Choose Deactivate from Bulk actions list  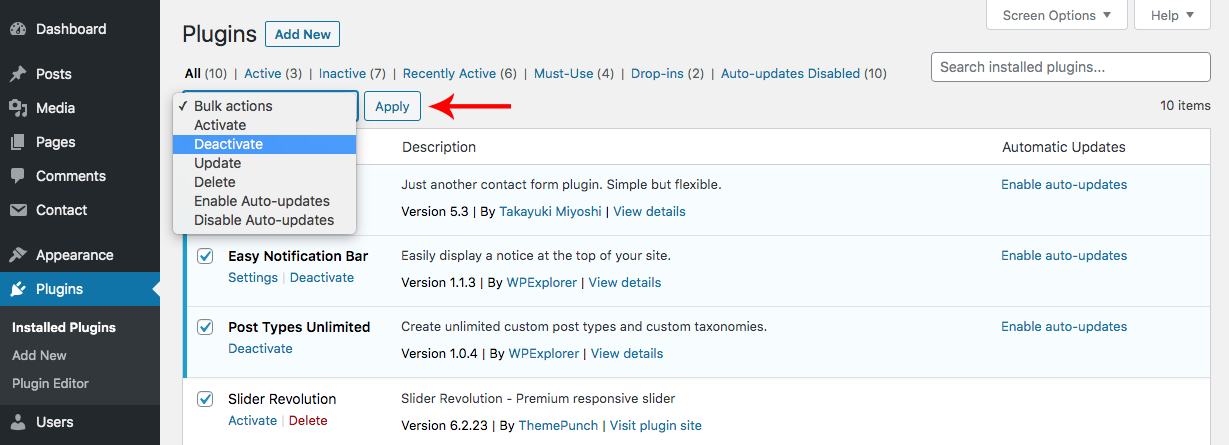coord(228,144)
